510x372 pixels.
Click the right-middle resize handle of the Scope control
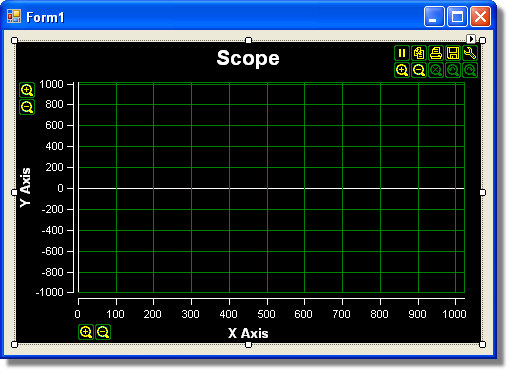[x=483, y=192]
